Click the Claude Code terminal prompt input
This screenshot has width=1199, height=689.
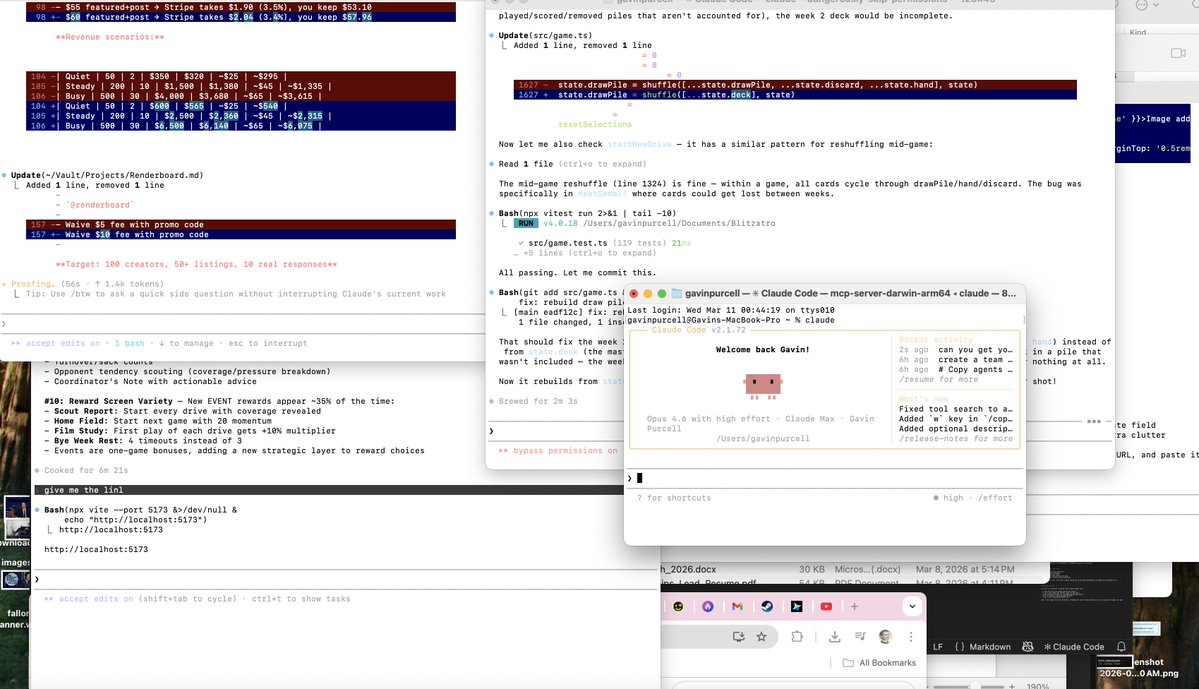pyautogui.click(x=824, y=478)
